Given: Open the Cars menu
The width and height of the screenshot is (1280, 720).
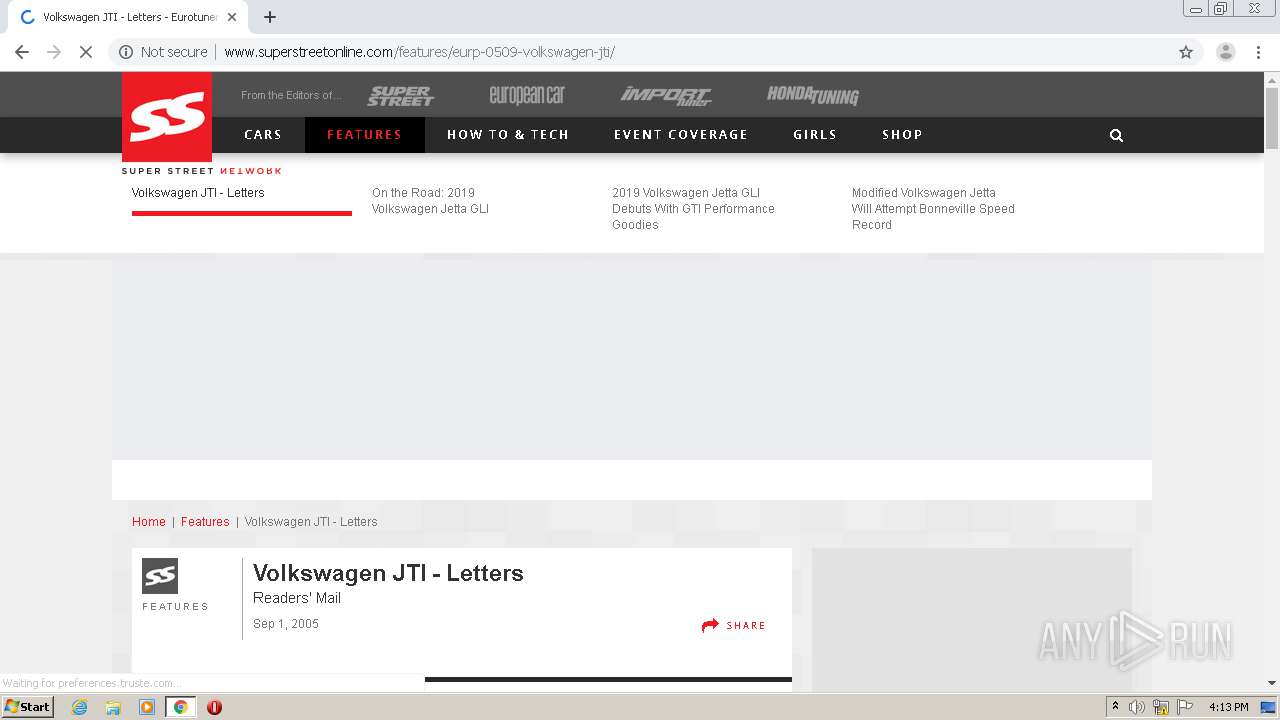Looking at the screenshot, I should 263,135.
